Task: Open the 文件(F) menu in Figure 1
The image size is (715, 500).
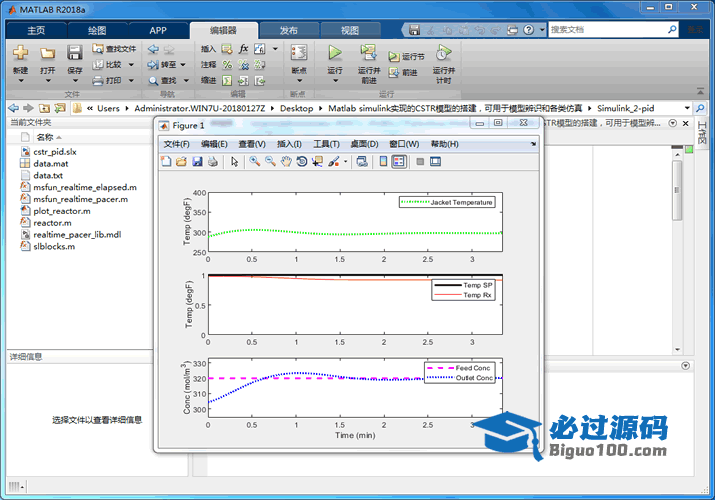Action: click(176, 144)
